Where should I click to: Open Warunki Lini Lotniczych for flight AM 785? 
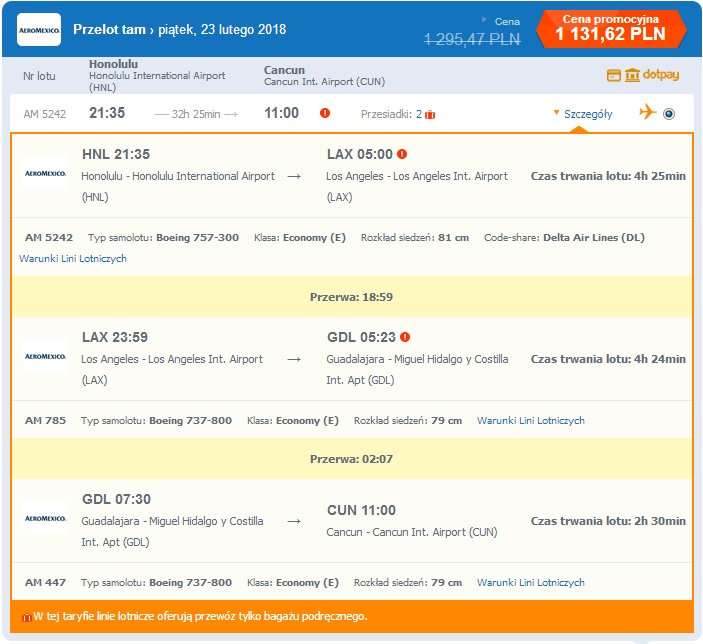pyautogui.click(x=531, y=420)
